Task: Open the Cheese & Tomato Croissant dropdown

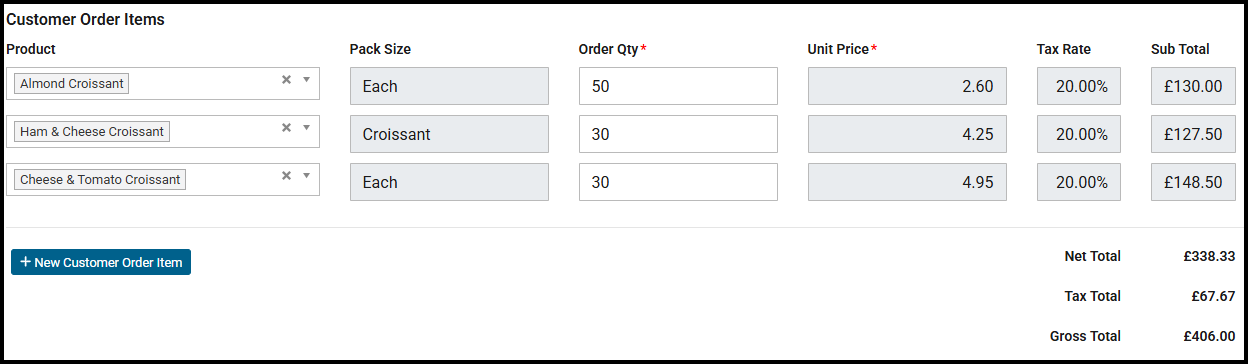Action: [x=307, y=176]
